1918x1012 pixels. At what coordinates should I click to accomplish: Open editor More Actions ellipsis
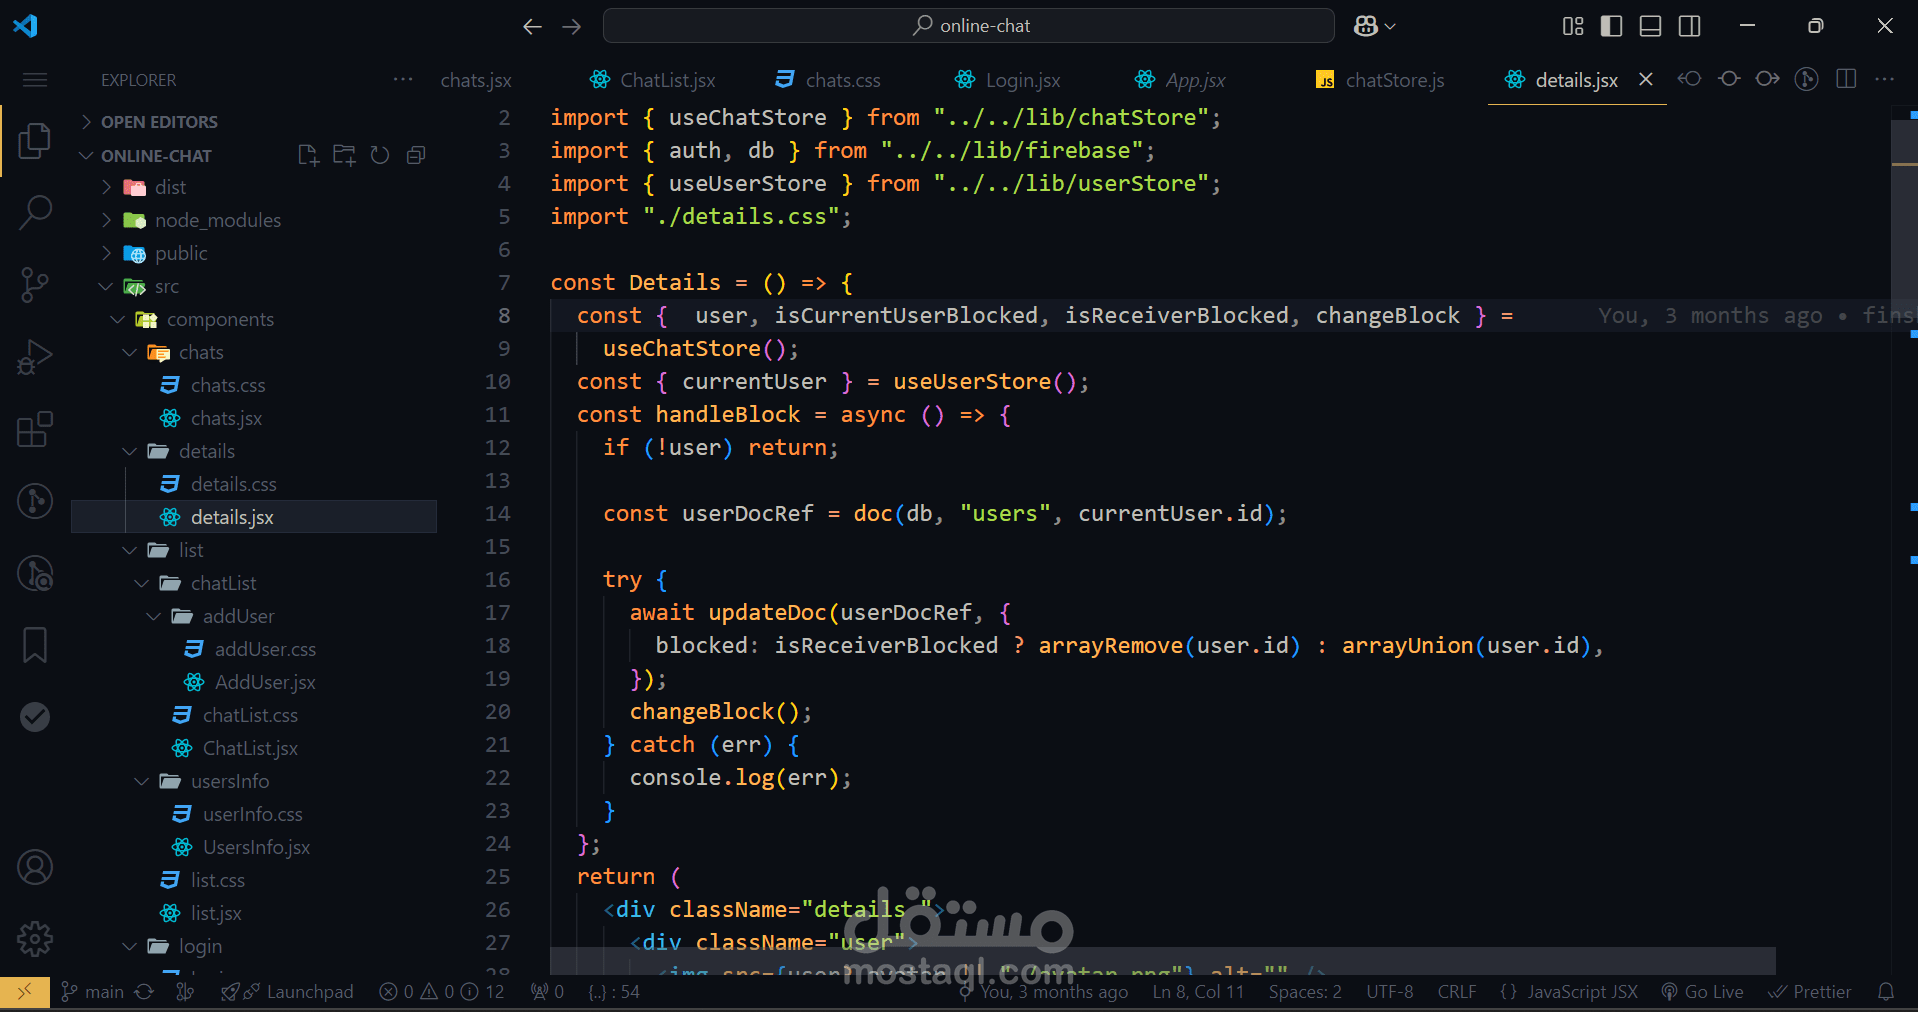tap(1884, 79)
